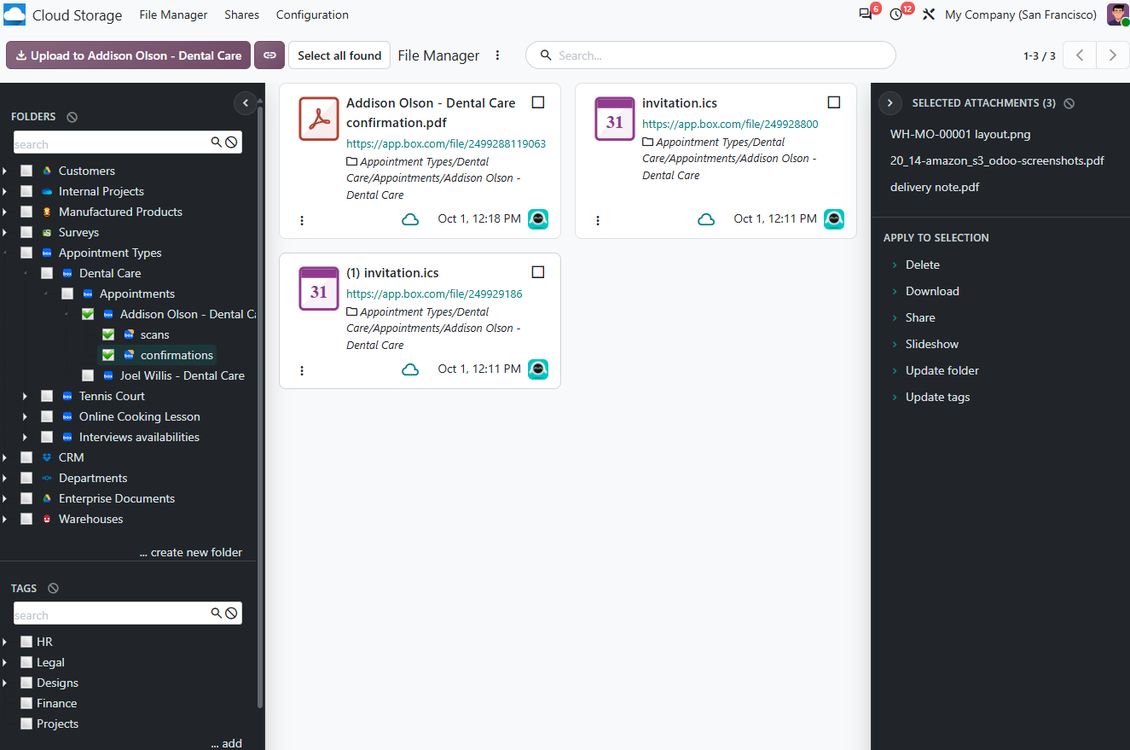Click user avatar on confirmation.pdf card
Screen dimensions: 1130x750
tap(538, 219)
